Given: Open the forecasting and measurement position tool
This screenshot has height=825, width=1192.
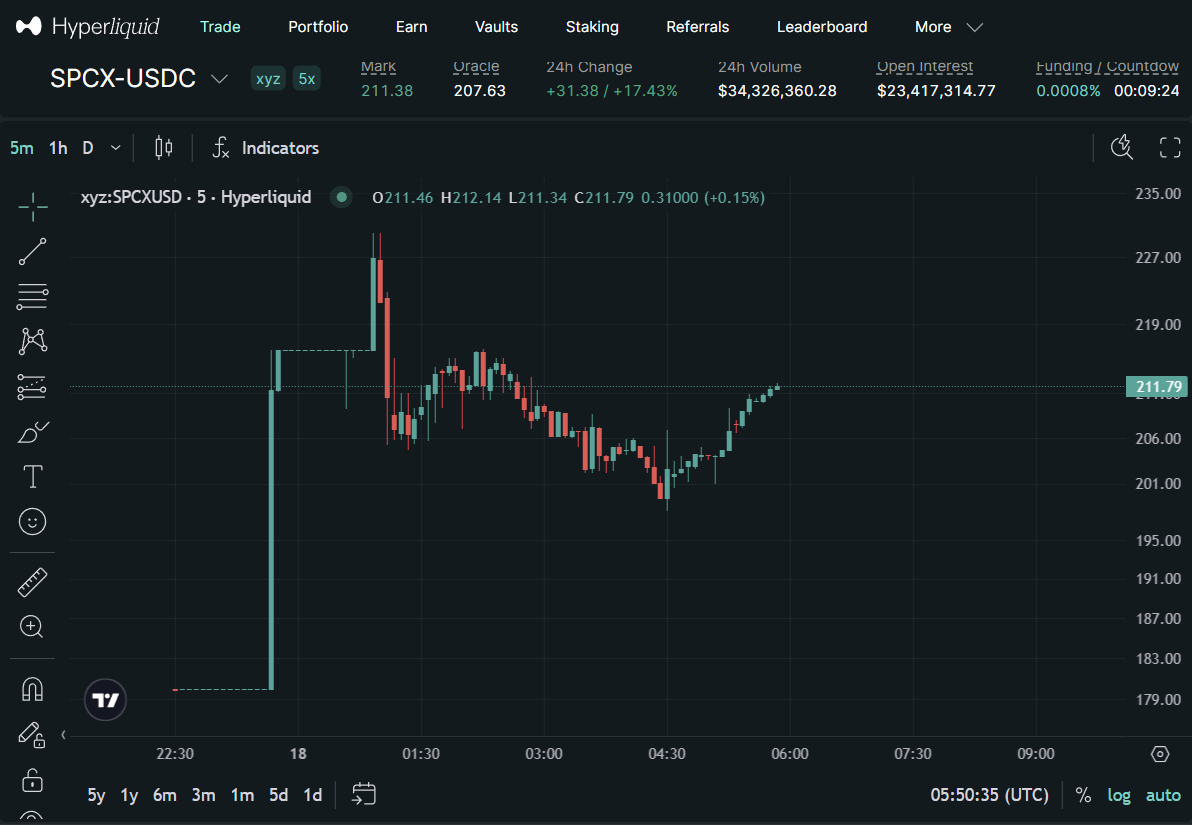Looking at the screenshot, I should coord(33,387).
